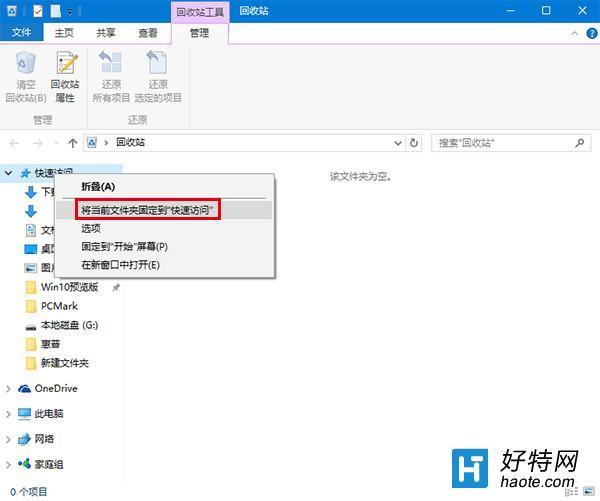Open the Pictures (图片) sidebar item

tap(39, 268)
